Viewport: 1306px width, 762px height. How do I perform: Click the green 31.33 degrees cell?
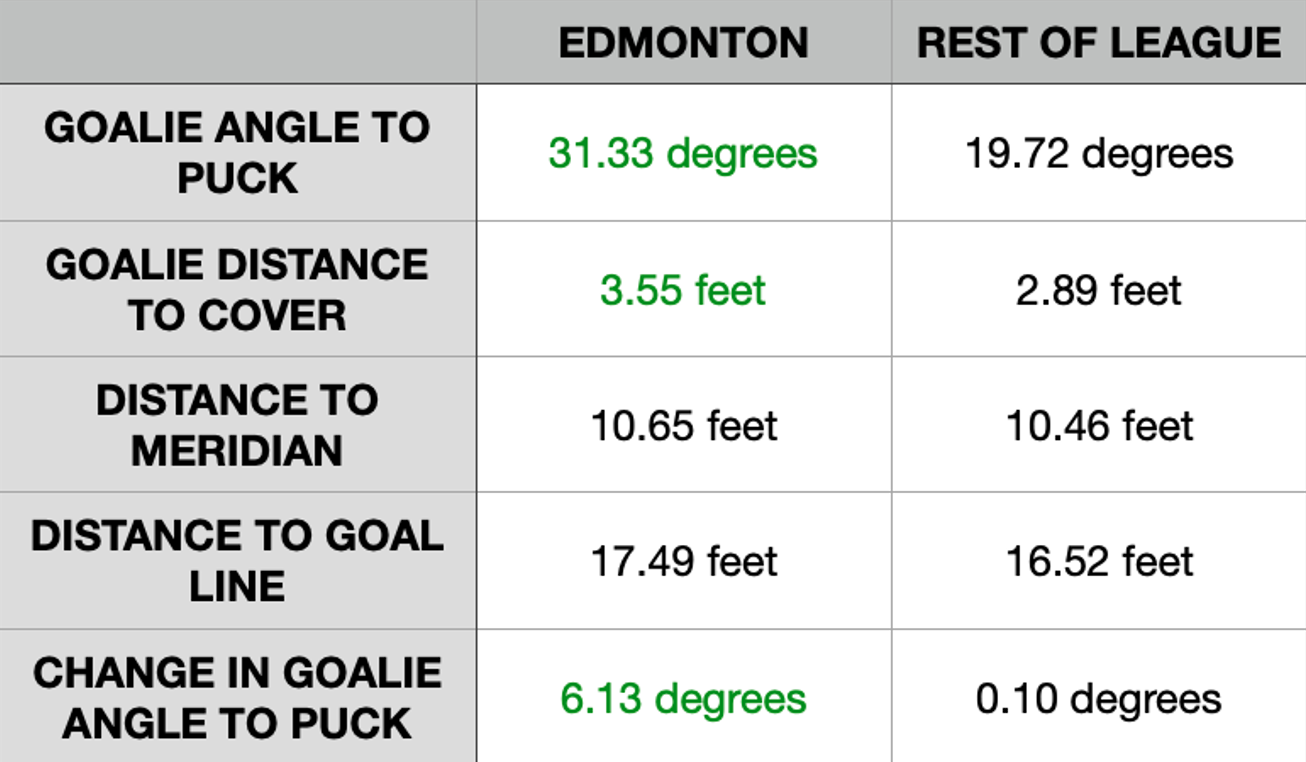tap(683, 153)
